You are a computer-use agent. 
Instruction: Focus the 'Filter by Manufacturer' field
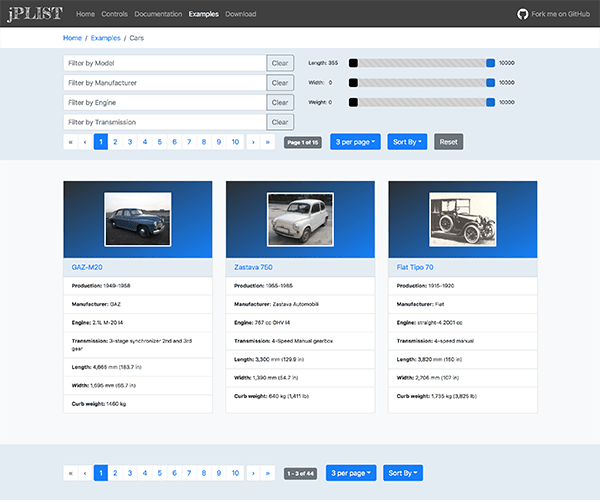coord(165,83)
